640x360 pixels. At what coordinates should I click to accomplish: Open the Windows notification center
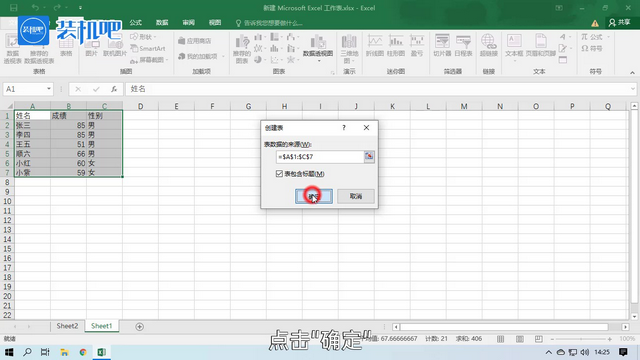tap(623, 352)
